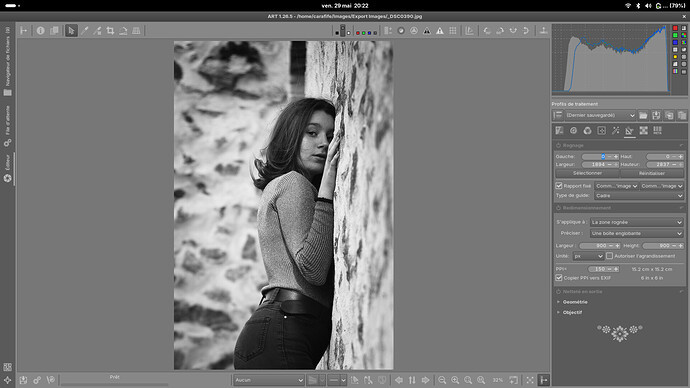Toggle red channel in histogram
This screenshot has width=690, height=388.
(x=675, y=28)
